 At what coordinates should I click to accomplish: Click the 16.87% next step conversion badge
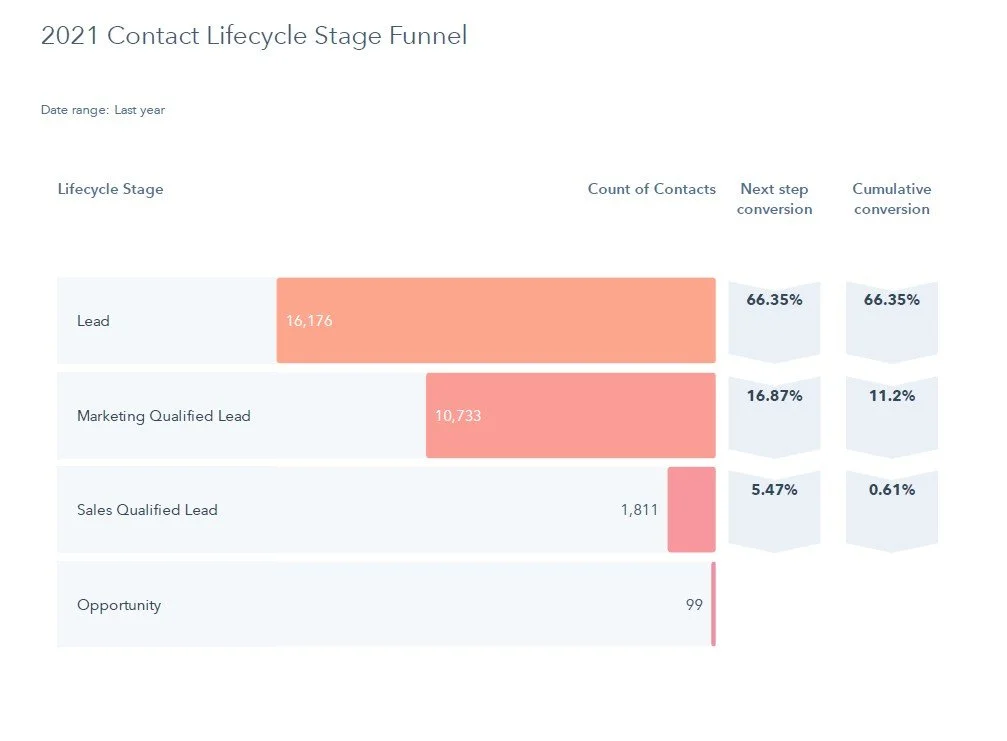pyautogui.click(x=774, y=412)
